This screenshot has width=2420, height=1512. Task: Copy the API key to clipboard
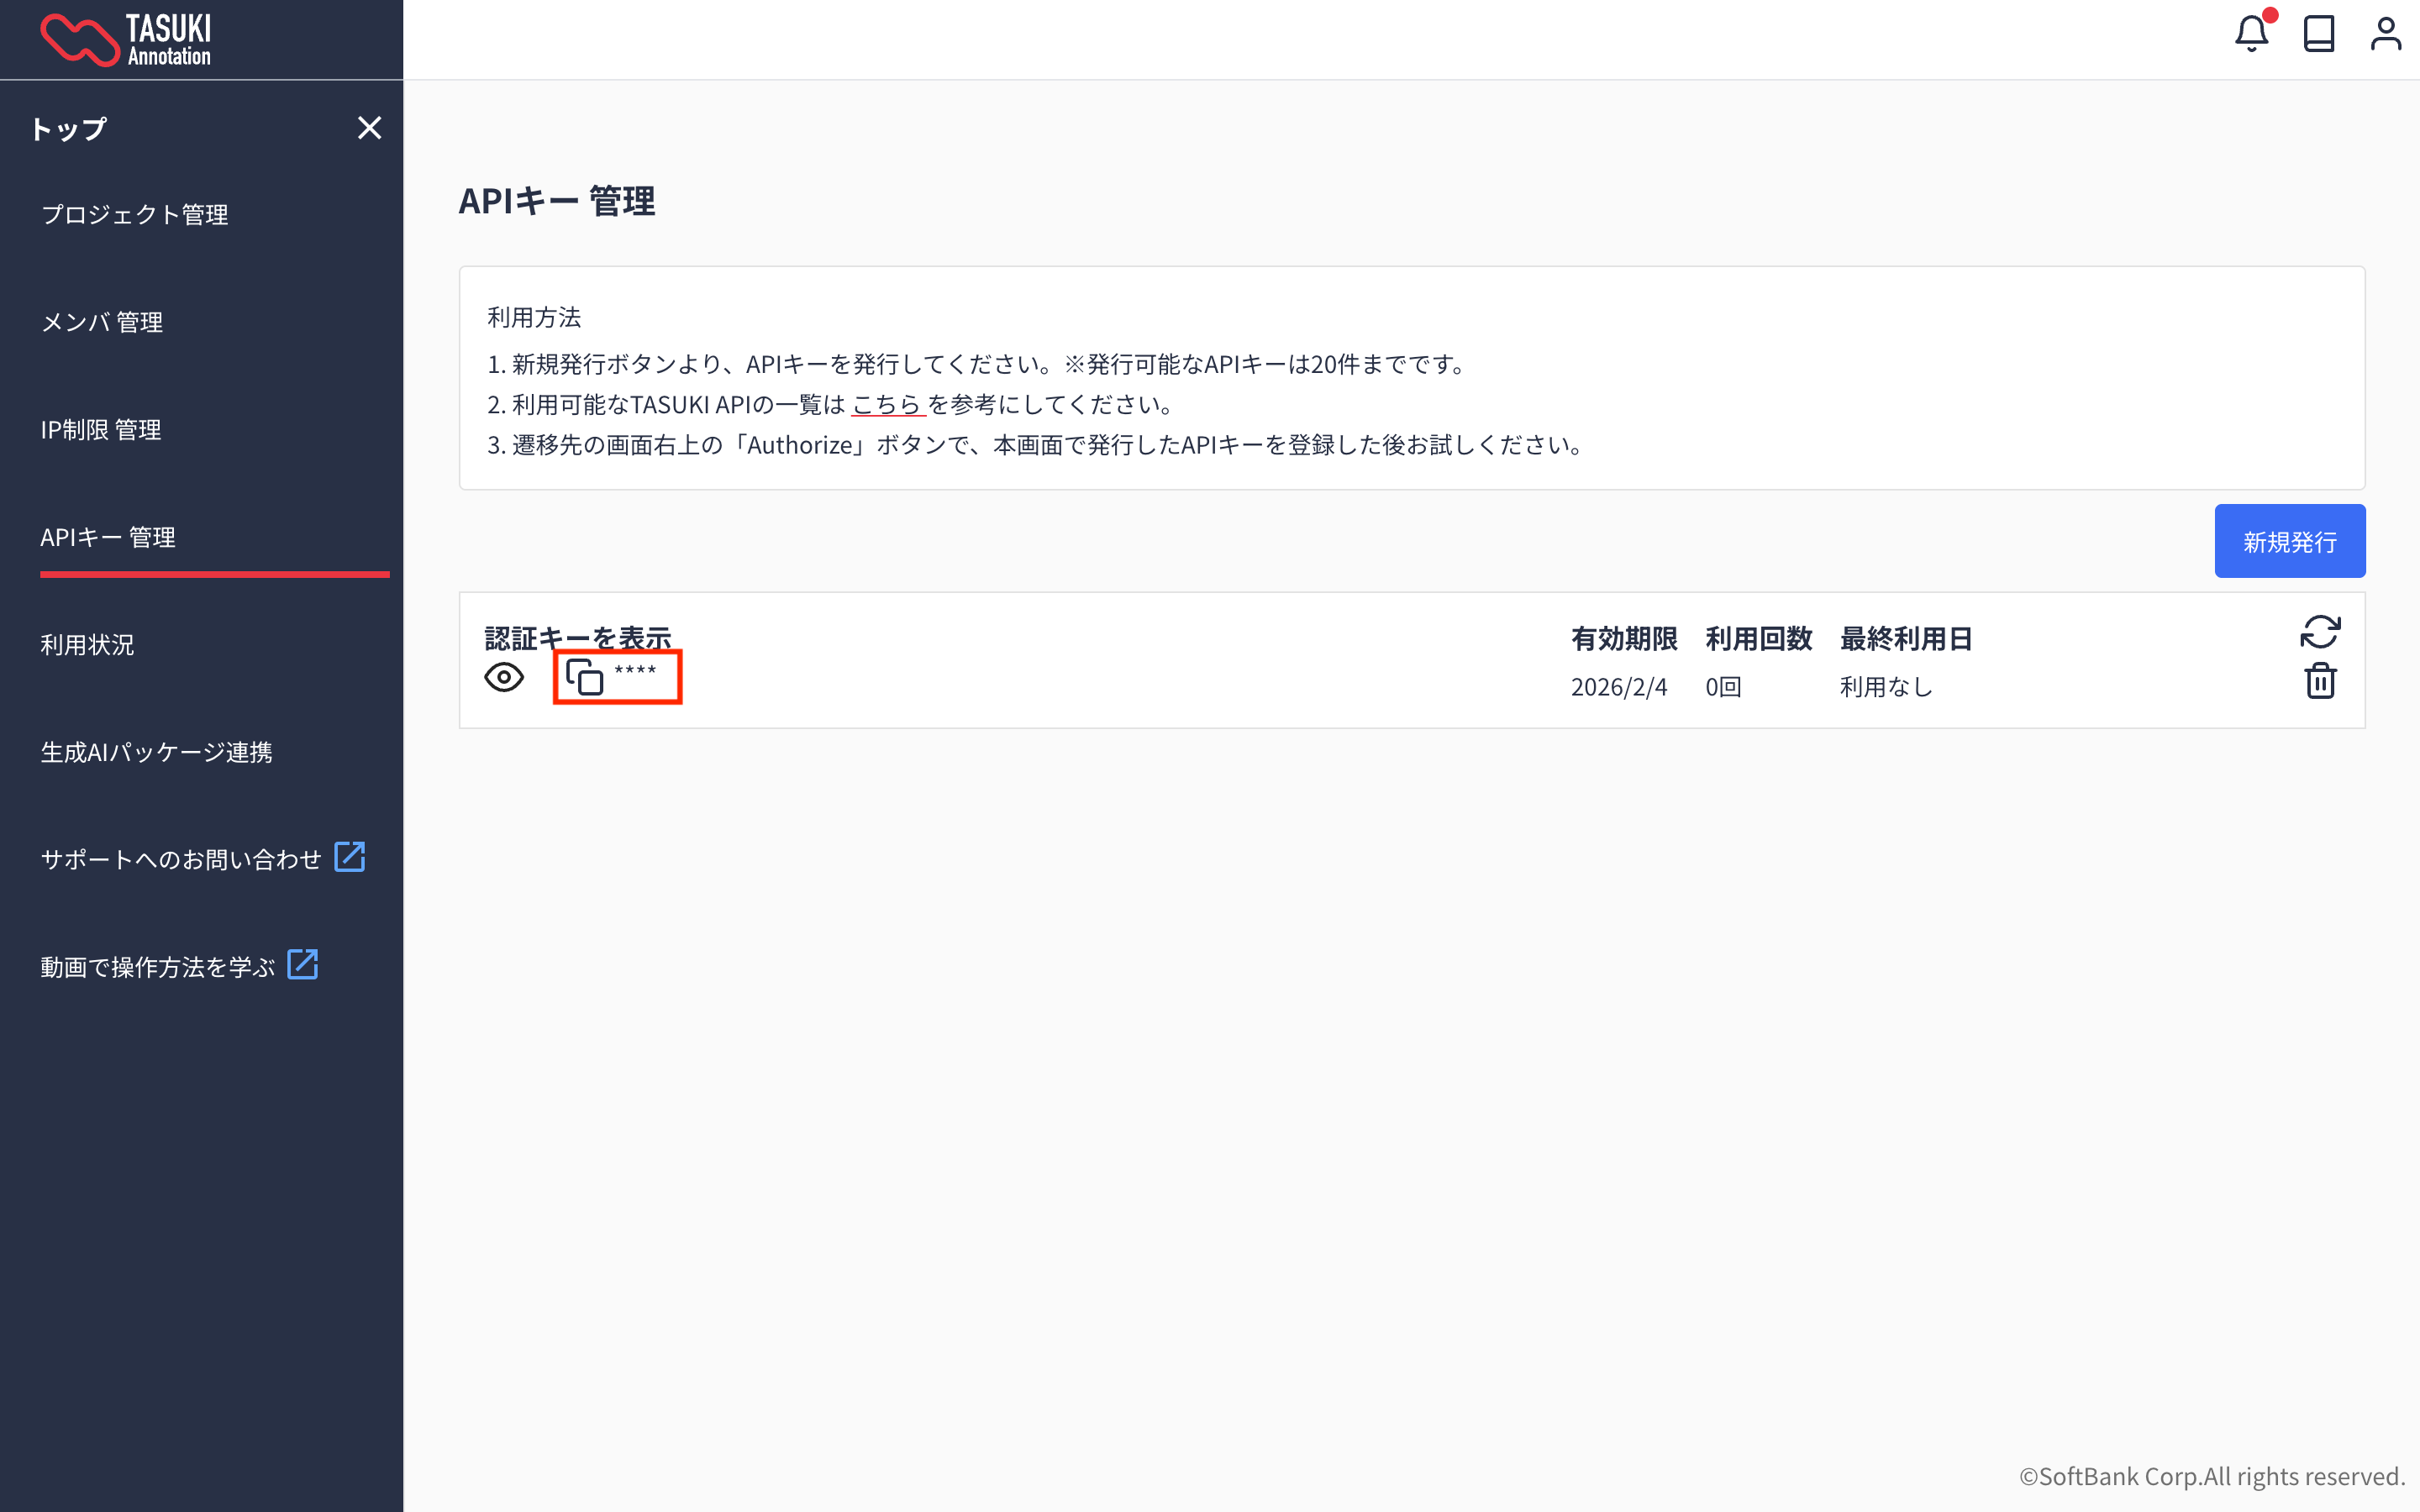click(x=585, y=677)
